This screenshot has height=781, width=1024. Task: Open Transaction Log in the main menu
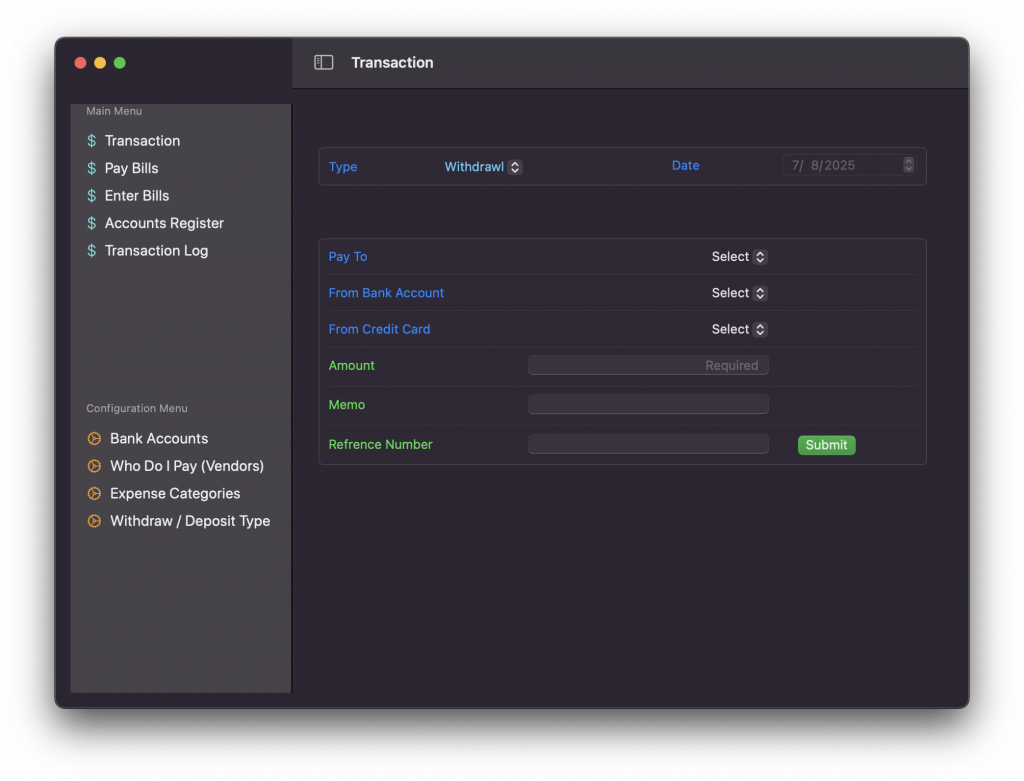(156, 251)
